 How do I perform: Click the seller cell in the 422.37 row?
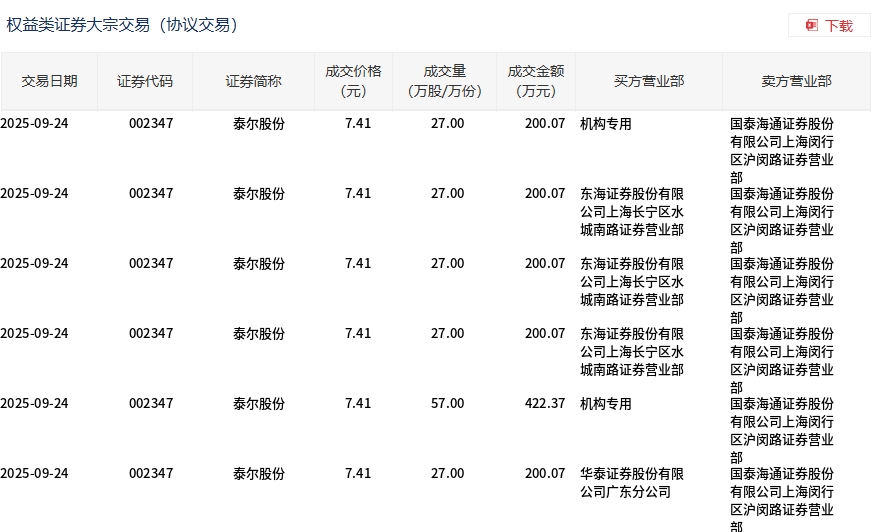(782, 430)
